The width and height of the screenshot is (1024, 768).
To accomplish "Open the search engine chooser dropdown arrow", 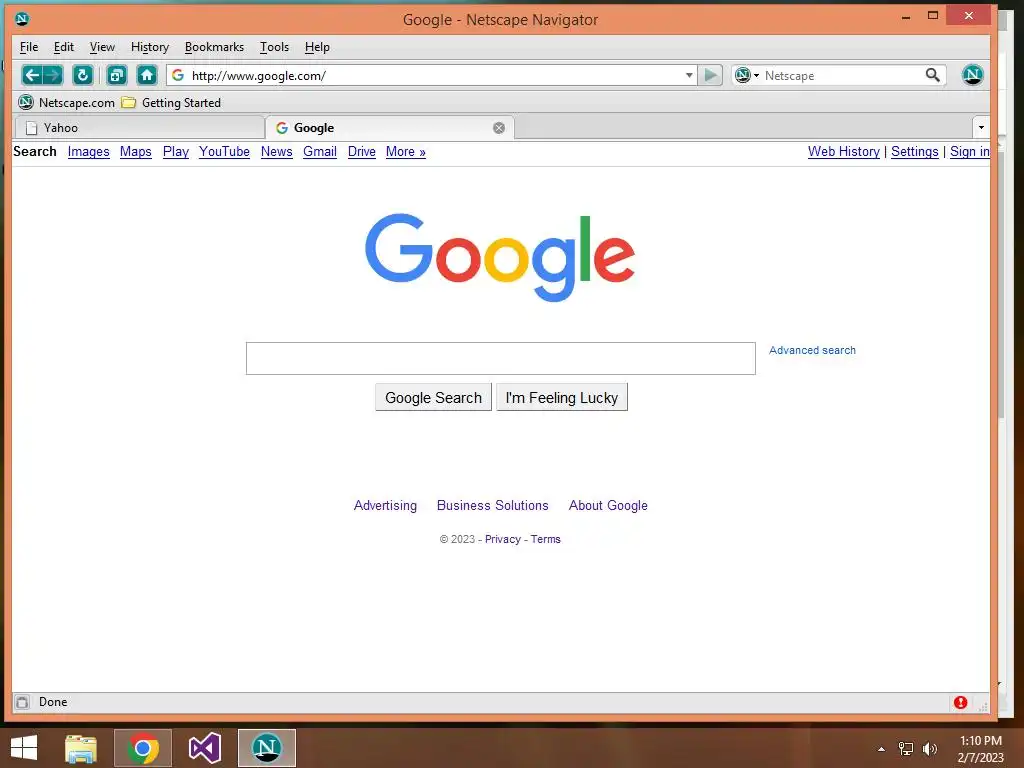I will pos(756,75).
